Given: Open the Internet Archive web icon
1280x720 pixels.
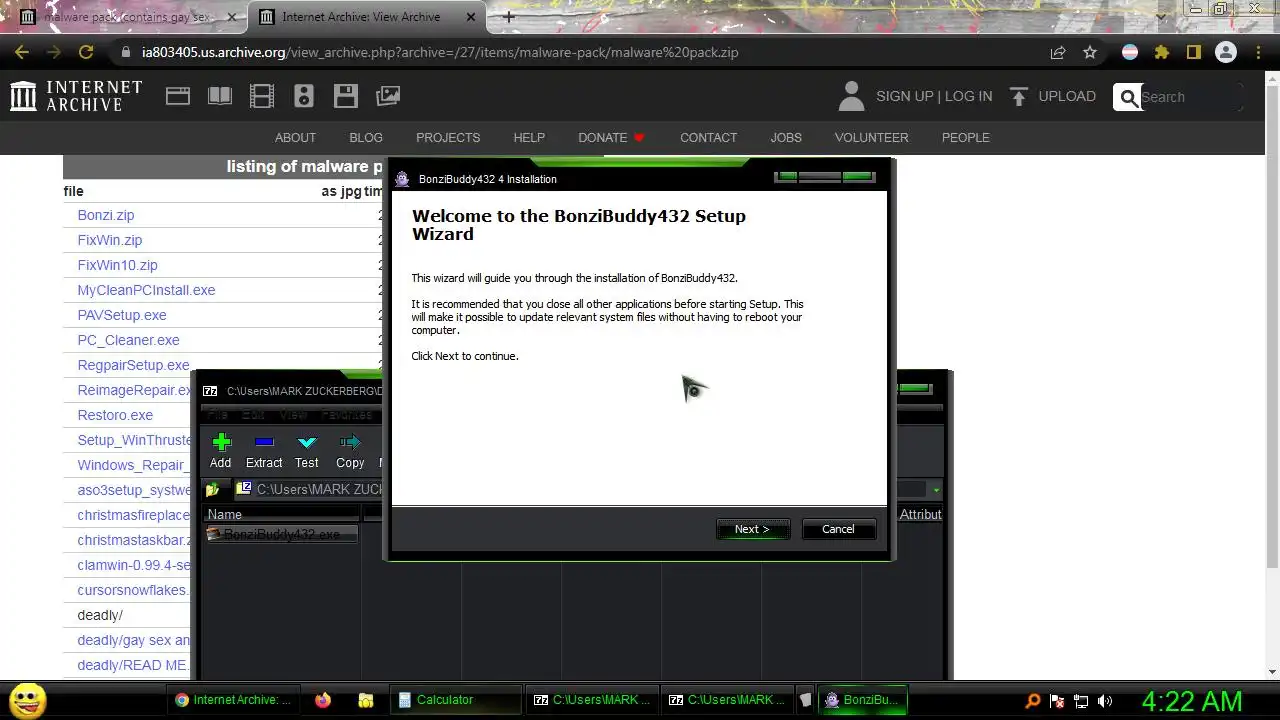Looking at the screenshot, I should tap(178, 96).
